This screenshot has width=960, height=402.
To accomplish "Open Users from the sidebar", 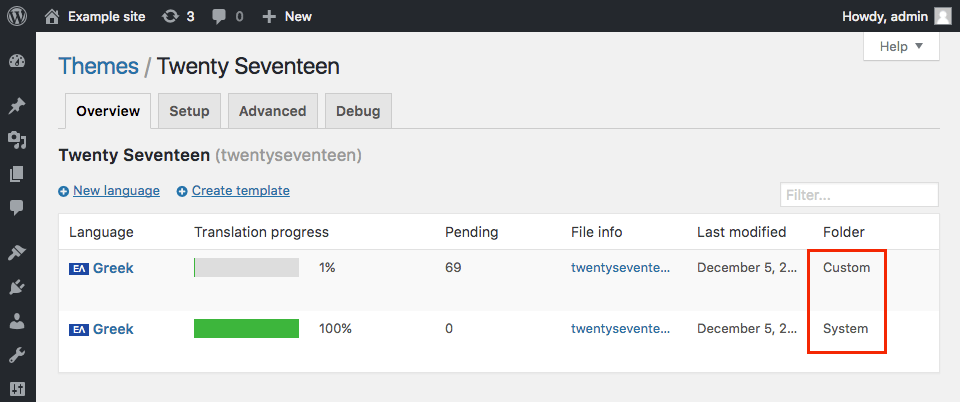I will (x=17, y=321).
